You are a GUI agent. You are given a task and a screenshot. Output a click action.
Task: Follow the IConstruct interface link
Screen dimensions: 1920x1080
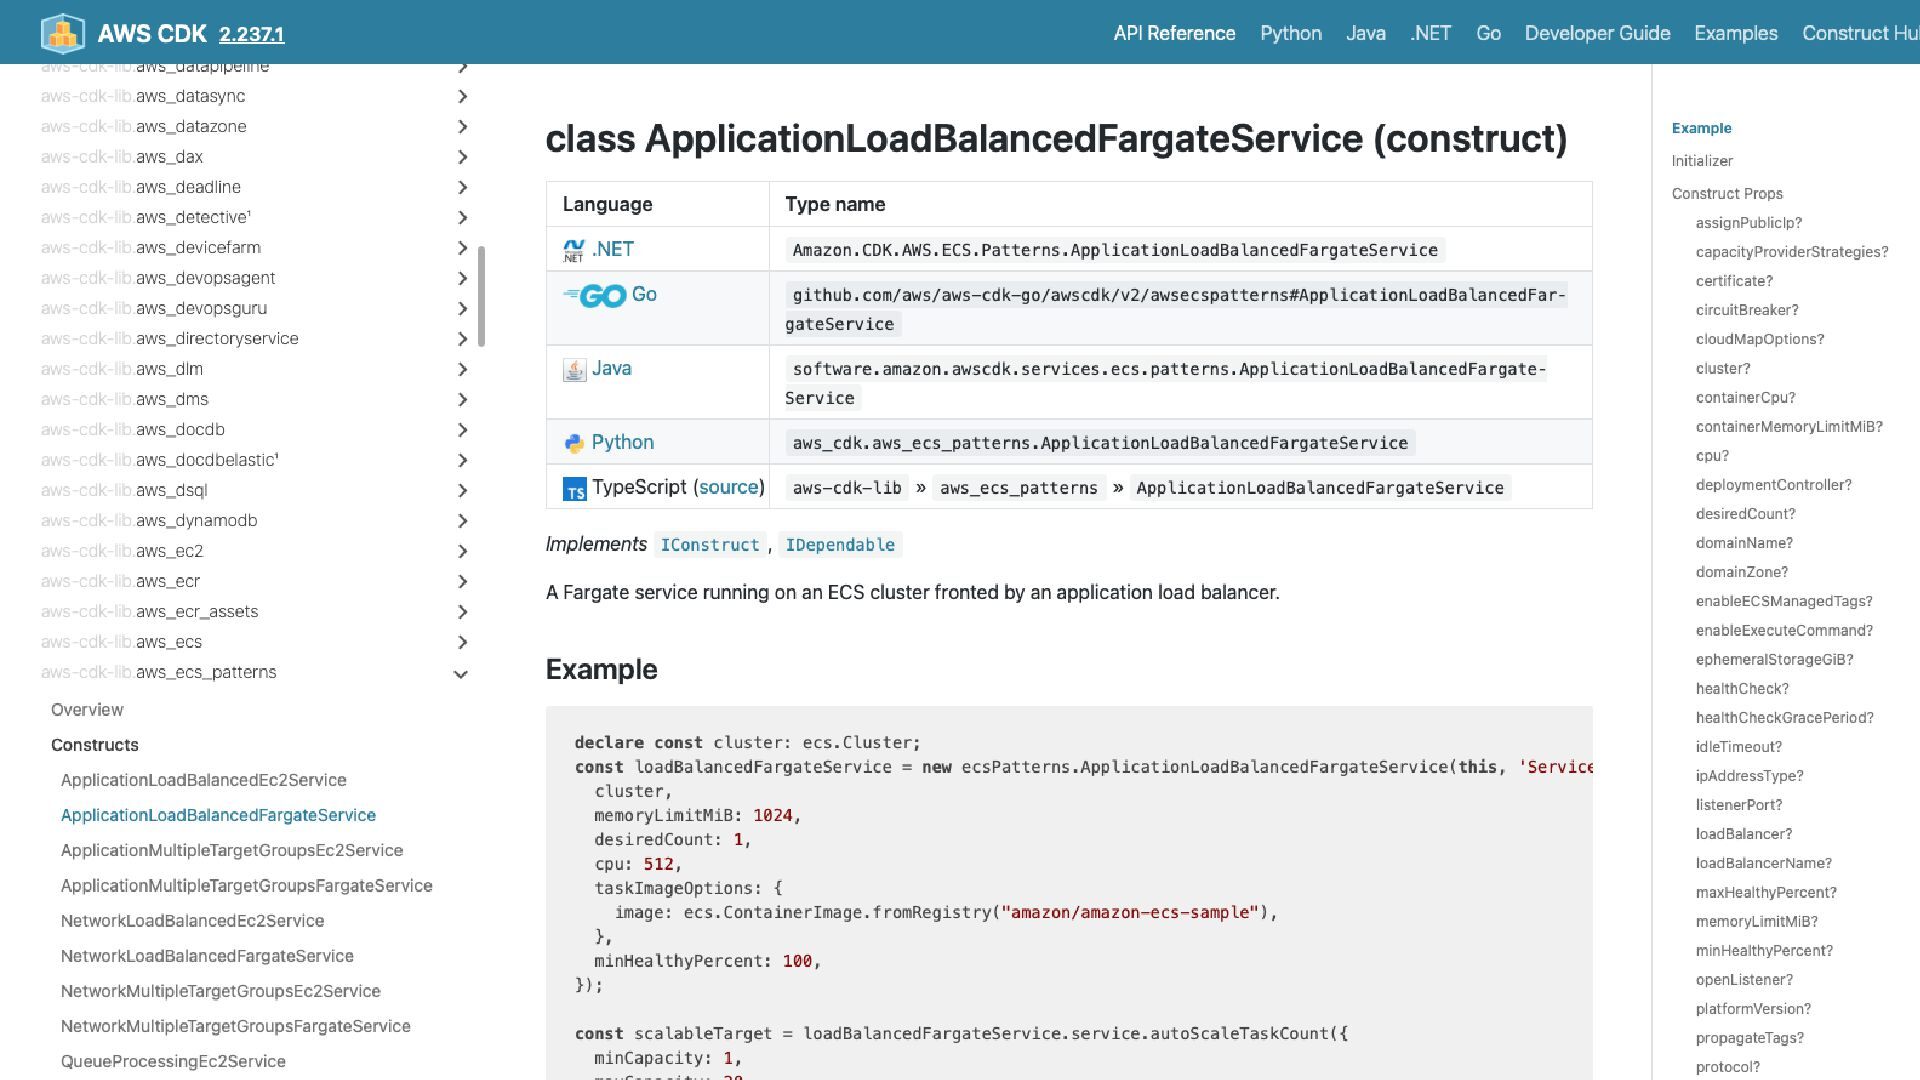click(709, 545)
